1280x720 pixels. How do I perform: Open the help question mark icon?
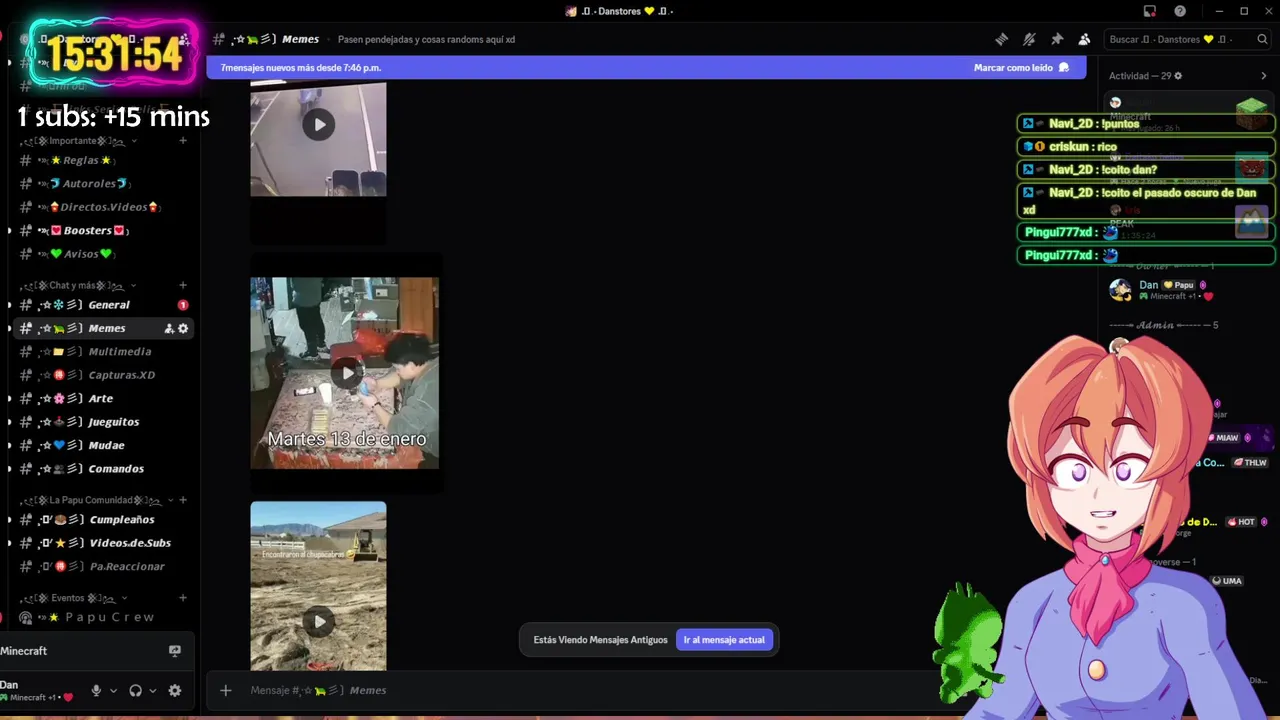(1180, 11)
